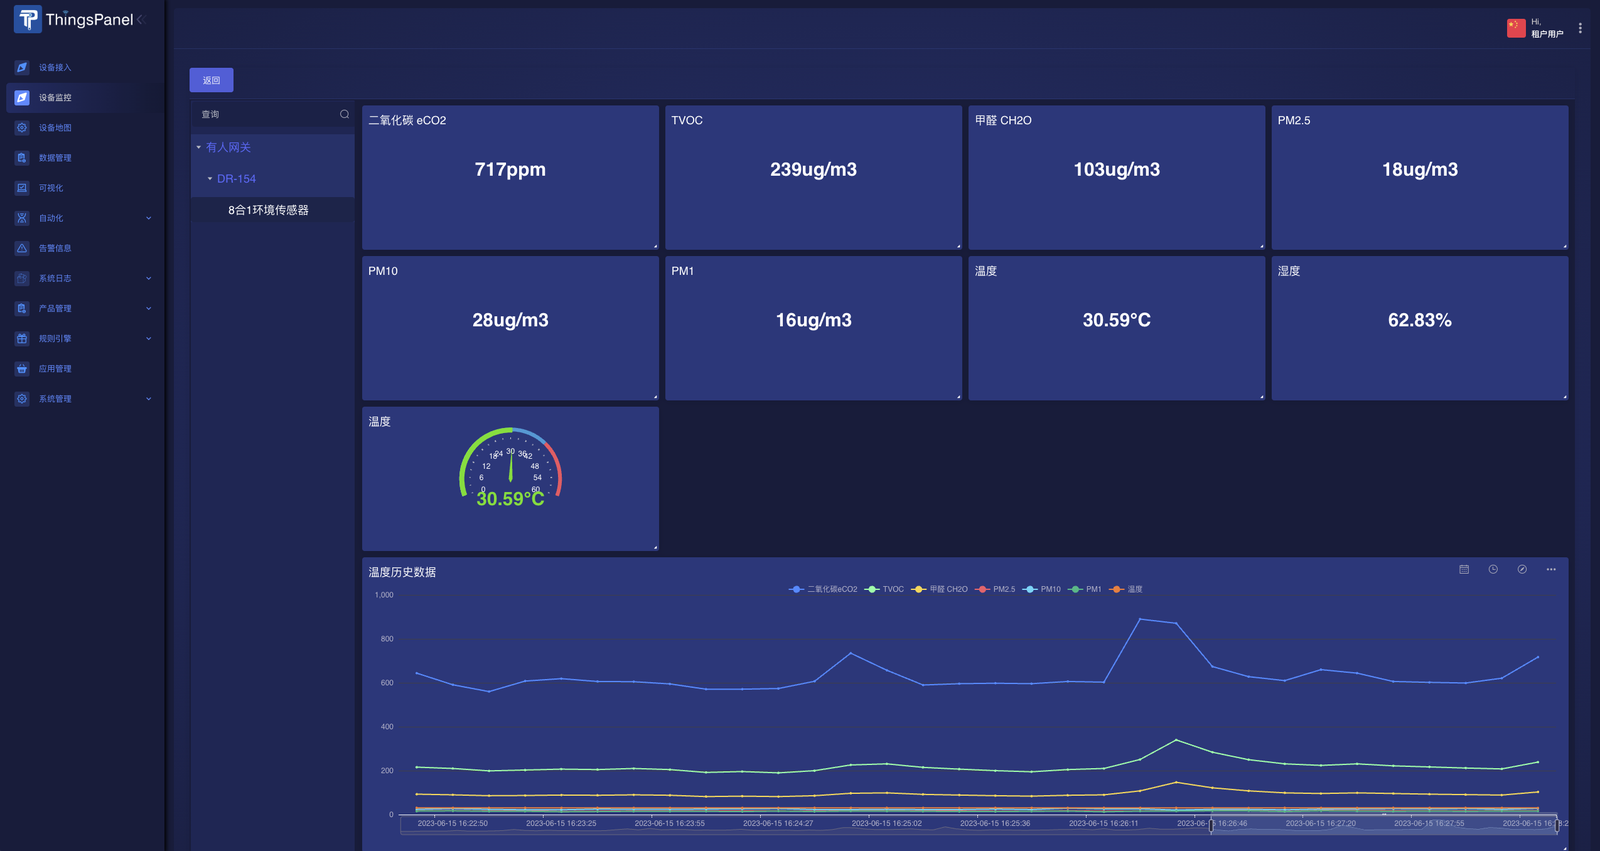Focus the 查询 search field
The image size is (1600, 851).
pyautogui.click(x=265, y=114)
